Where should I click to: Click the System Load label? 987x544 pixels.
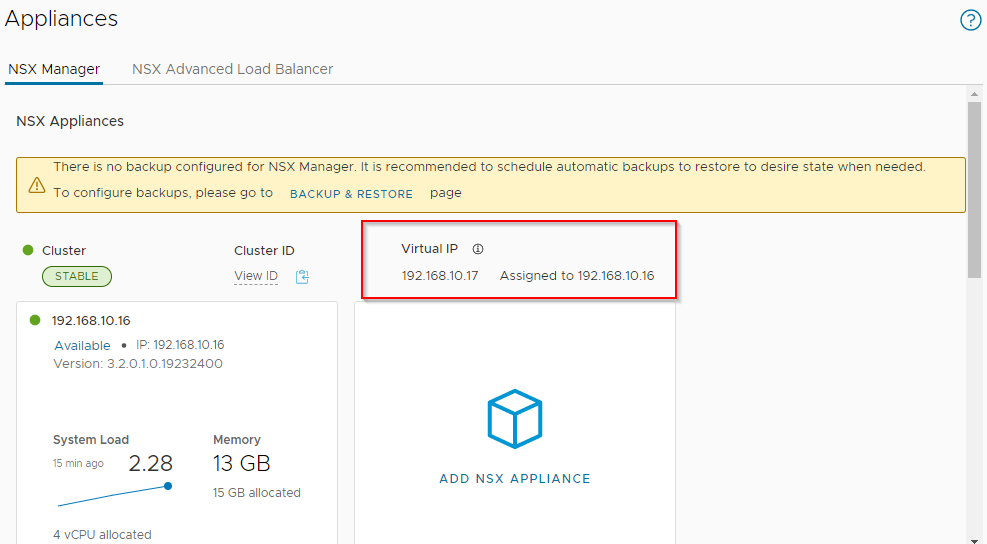(91, 439)
